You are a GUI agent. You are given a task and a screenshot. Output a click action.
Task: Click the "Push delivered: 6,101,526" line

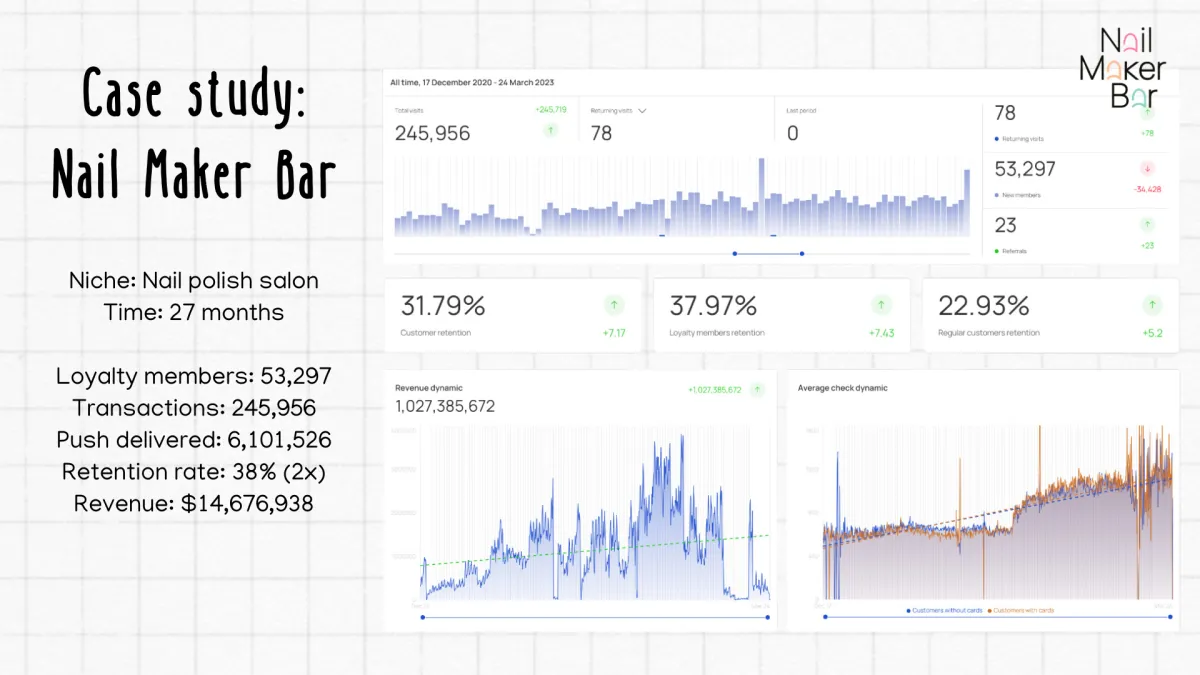[194, 440]
